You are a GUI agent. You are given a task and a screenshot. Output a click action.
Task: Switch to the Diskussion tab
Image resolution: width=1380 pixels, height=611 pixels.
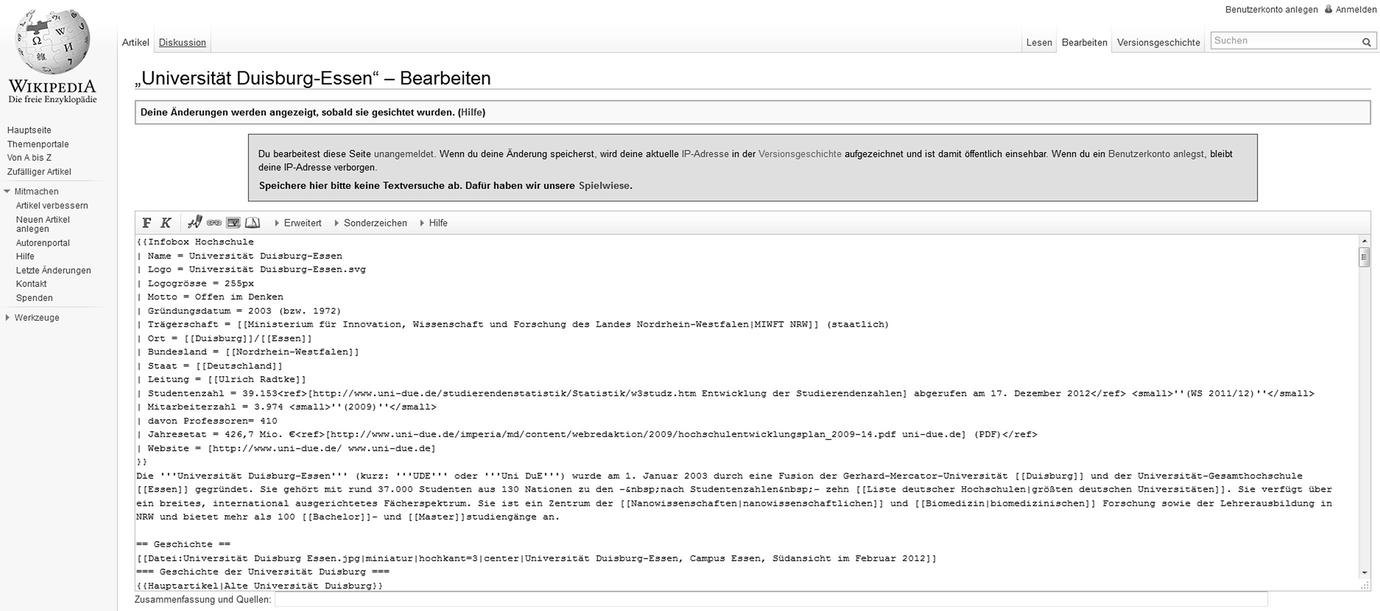182,43
